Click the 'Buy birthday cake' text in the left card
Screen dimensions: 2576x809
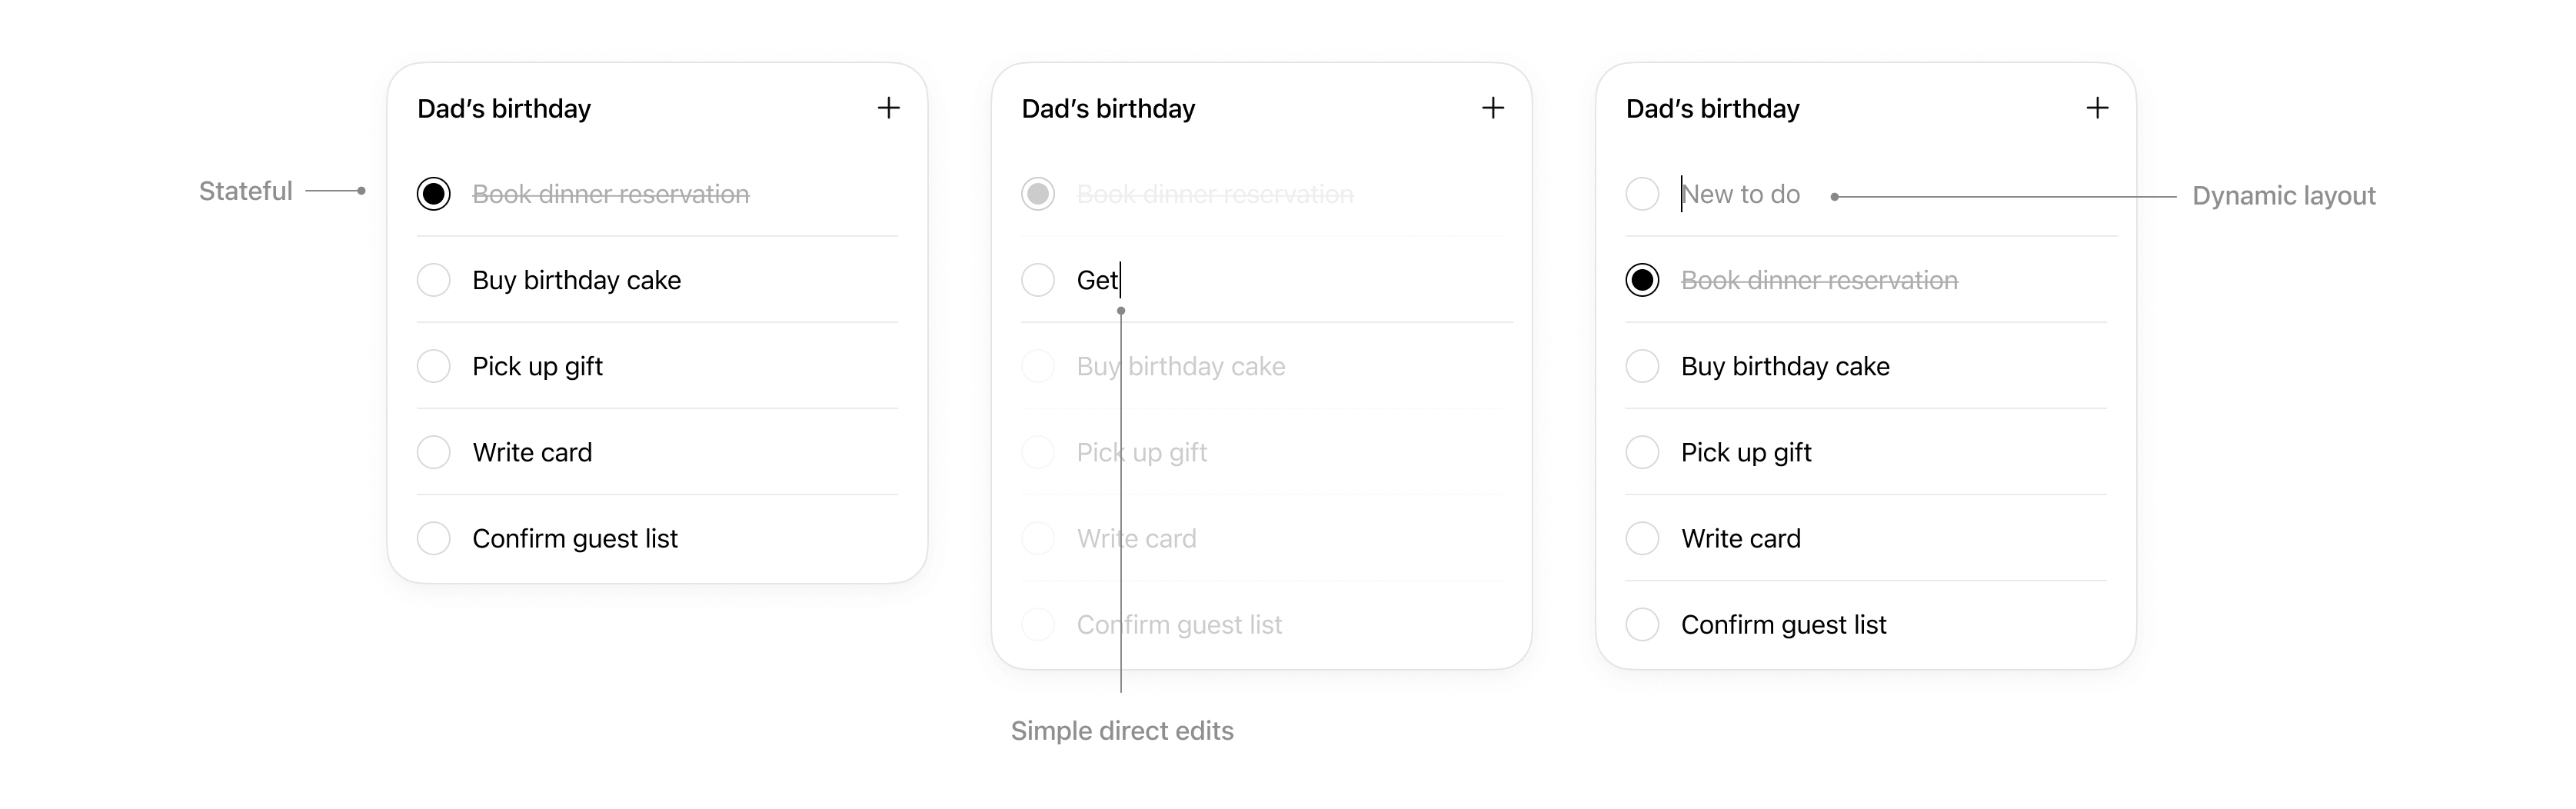pyautogui.click(x=576, y=280)
